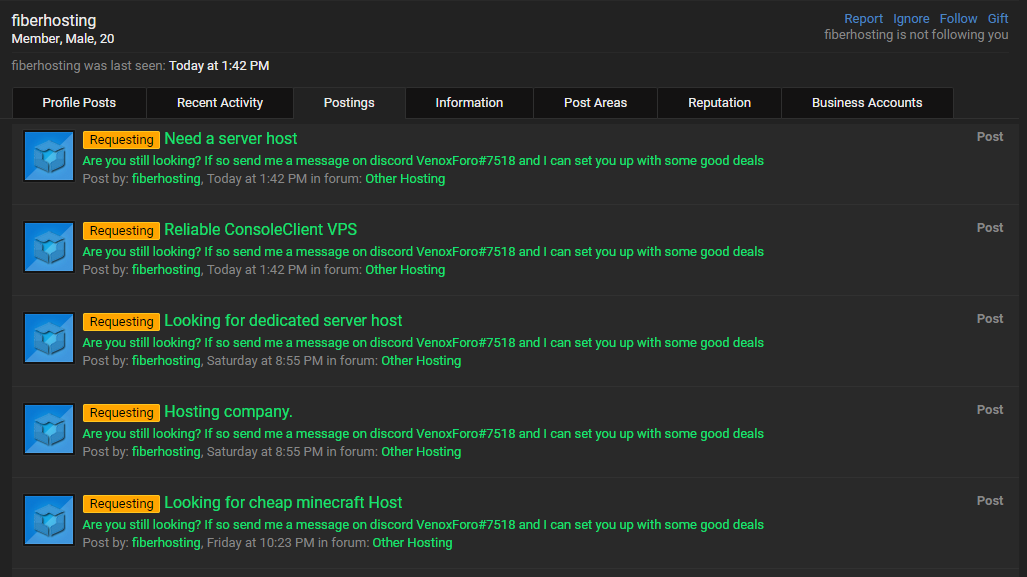Report the fiberhosting user
Viewport: 1027px width, 577px height.
863,19
